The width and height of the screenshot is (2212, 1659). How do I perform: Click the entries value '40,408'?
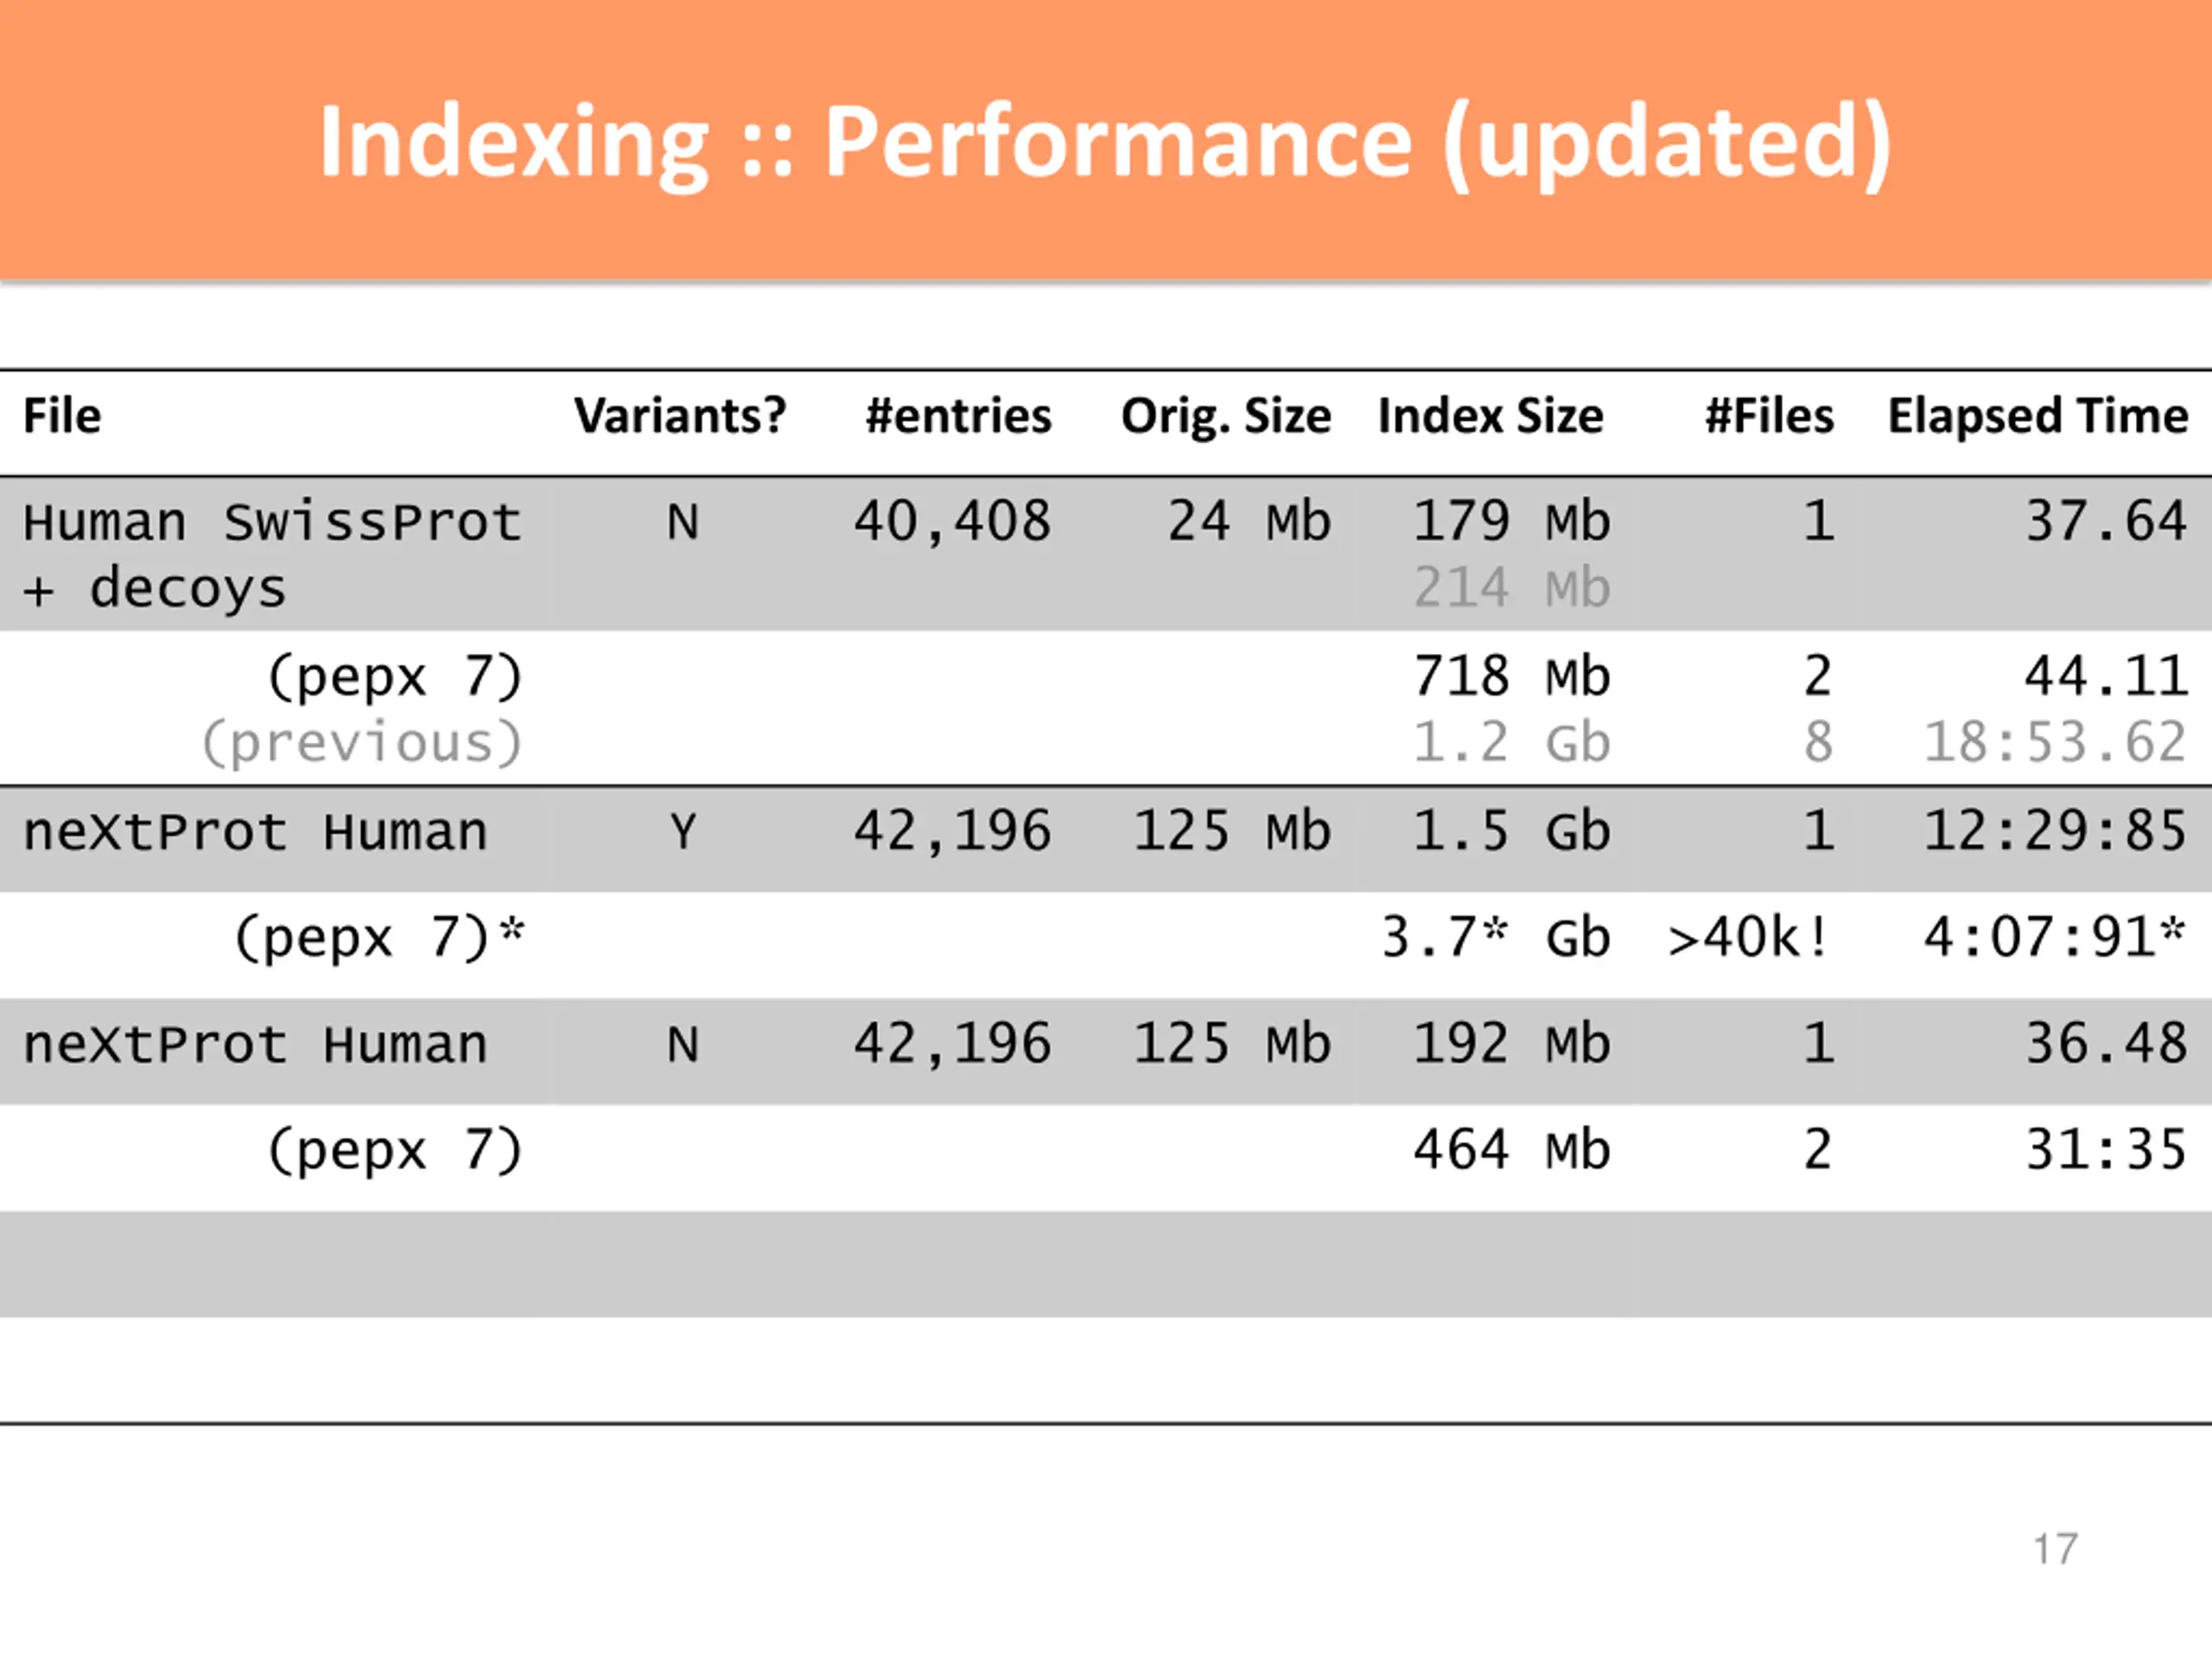(952, 522)
